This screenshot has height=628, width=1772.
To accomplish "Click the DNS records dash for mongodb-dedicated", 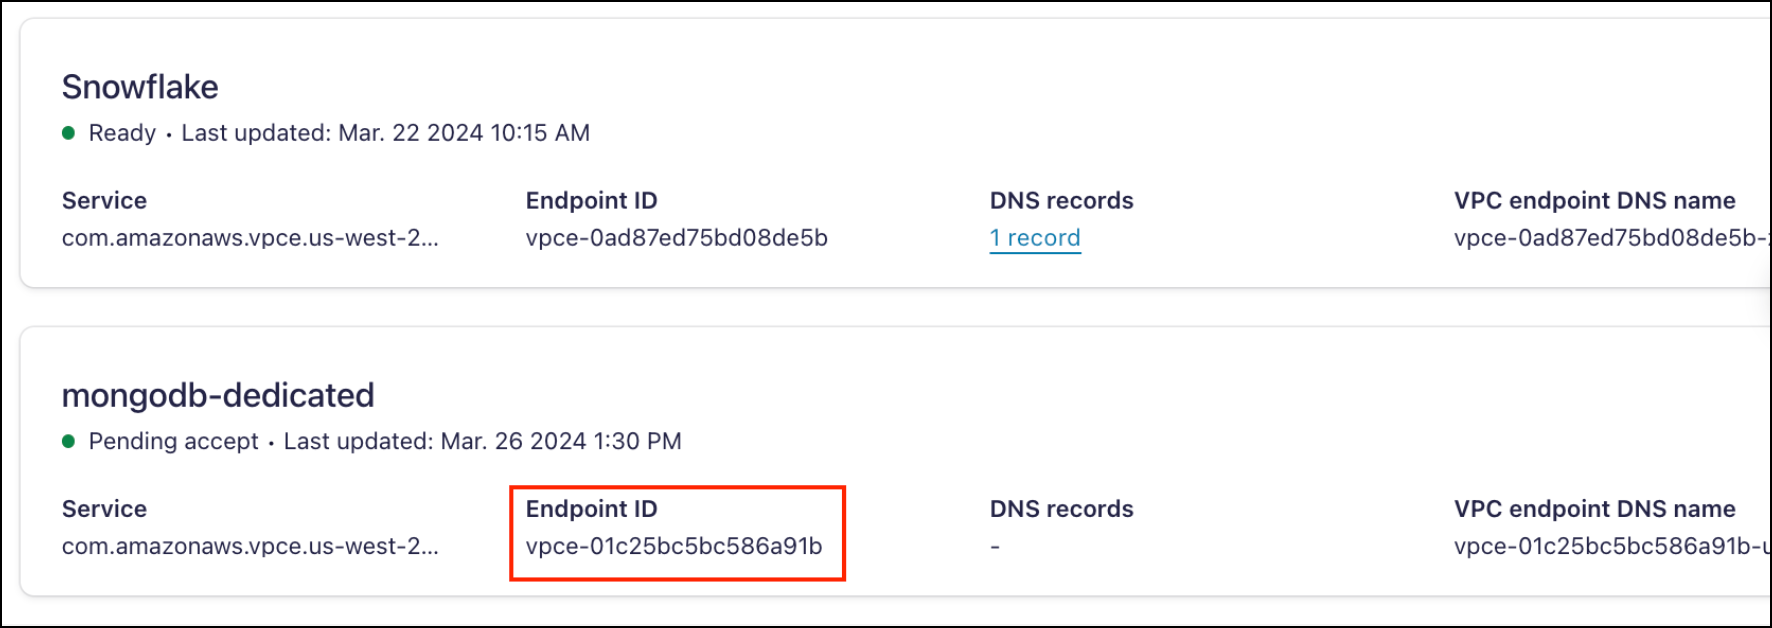I will 993,547.
